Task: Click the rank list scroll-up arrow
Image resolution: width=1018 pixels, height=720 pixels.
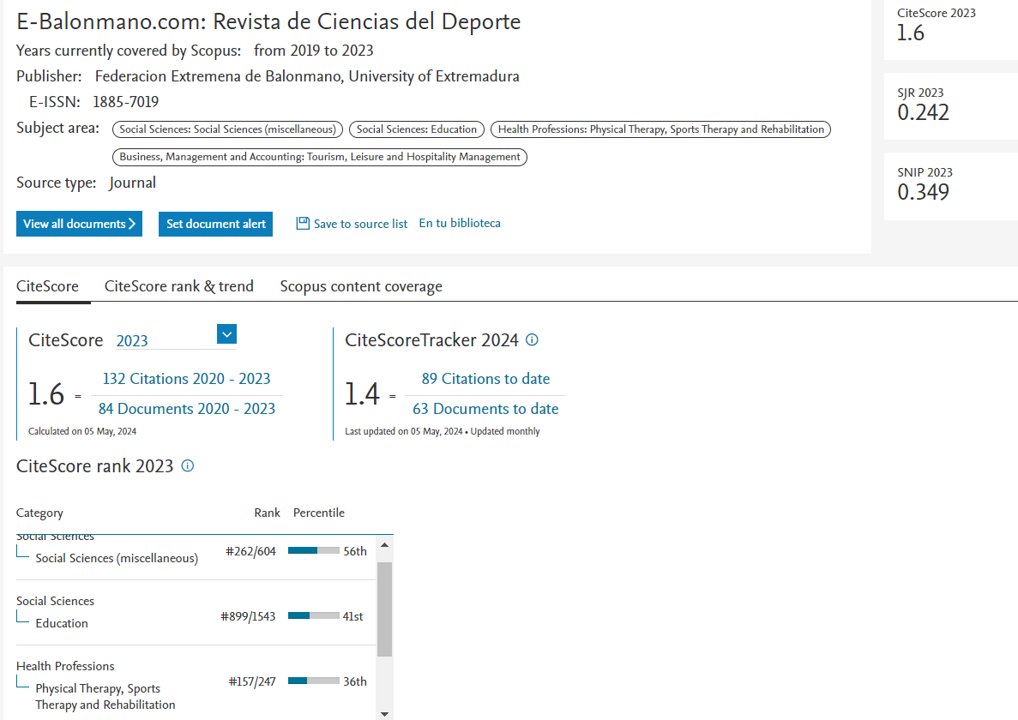Action: [384, 545]
